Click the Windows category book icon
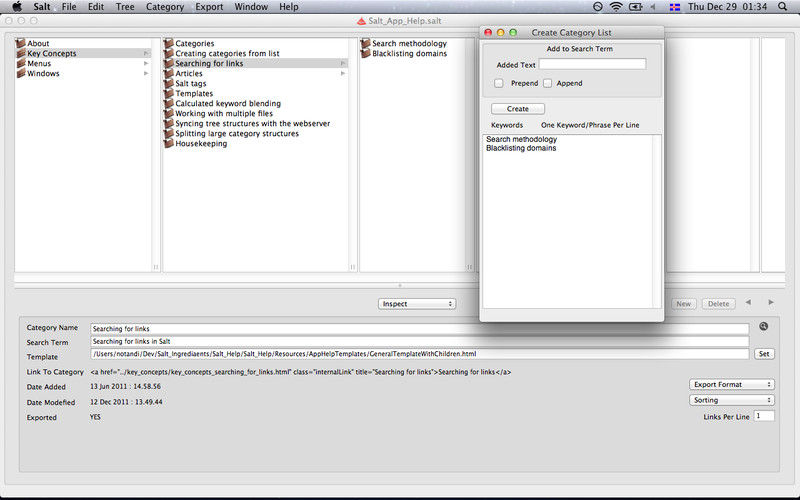This screenshot has height=500, width=800. coord(20,73)
